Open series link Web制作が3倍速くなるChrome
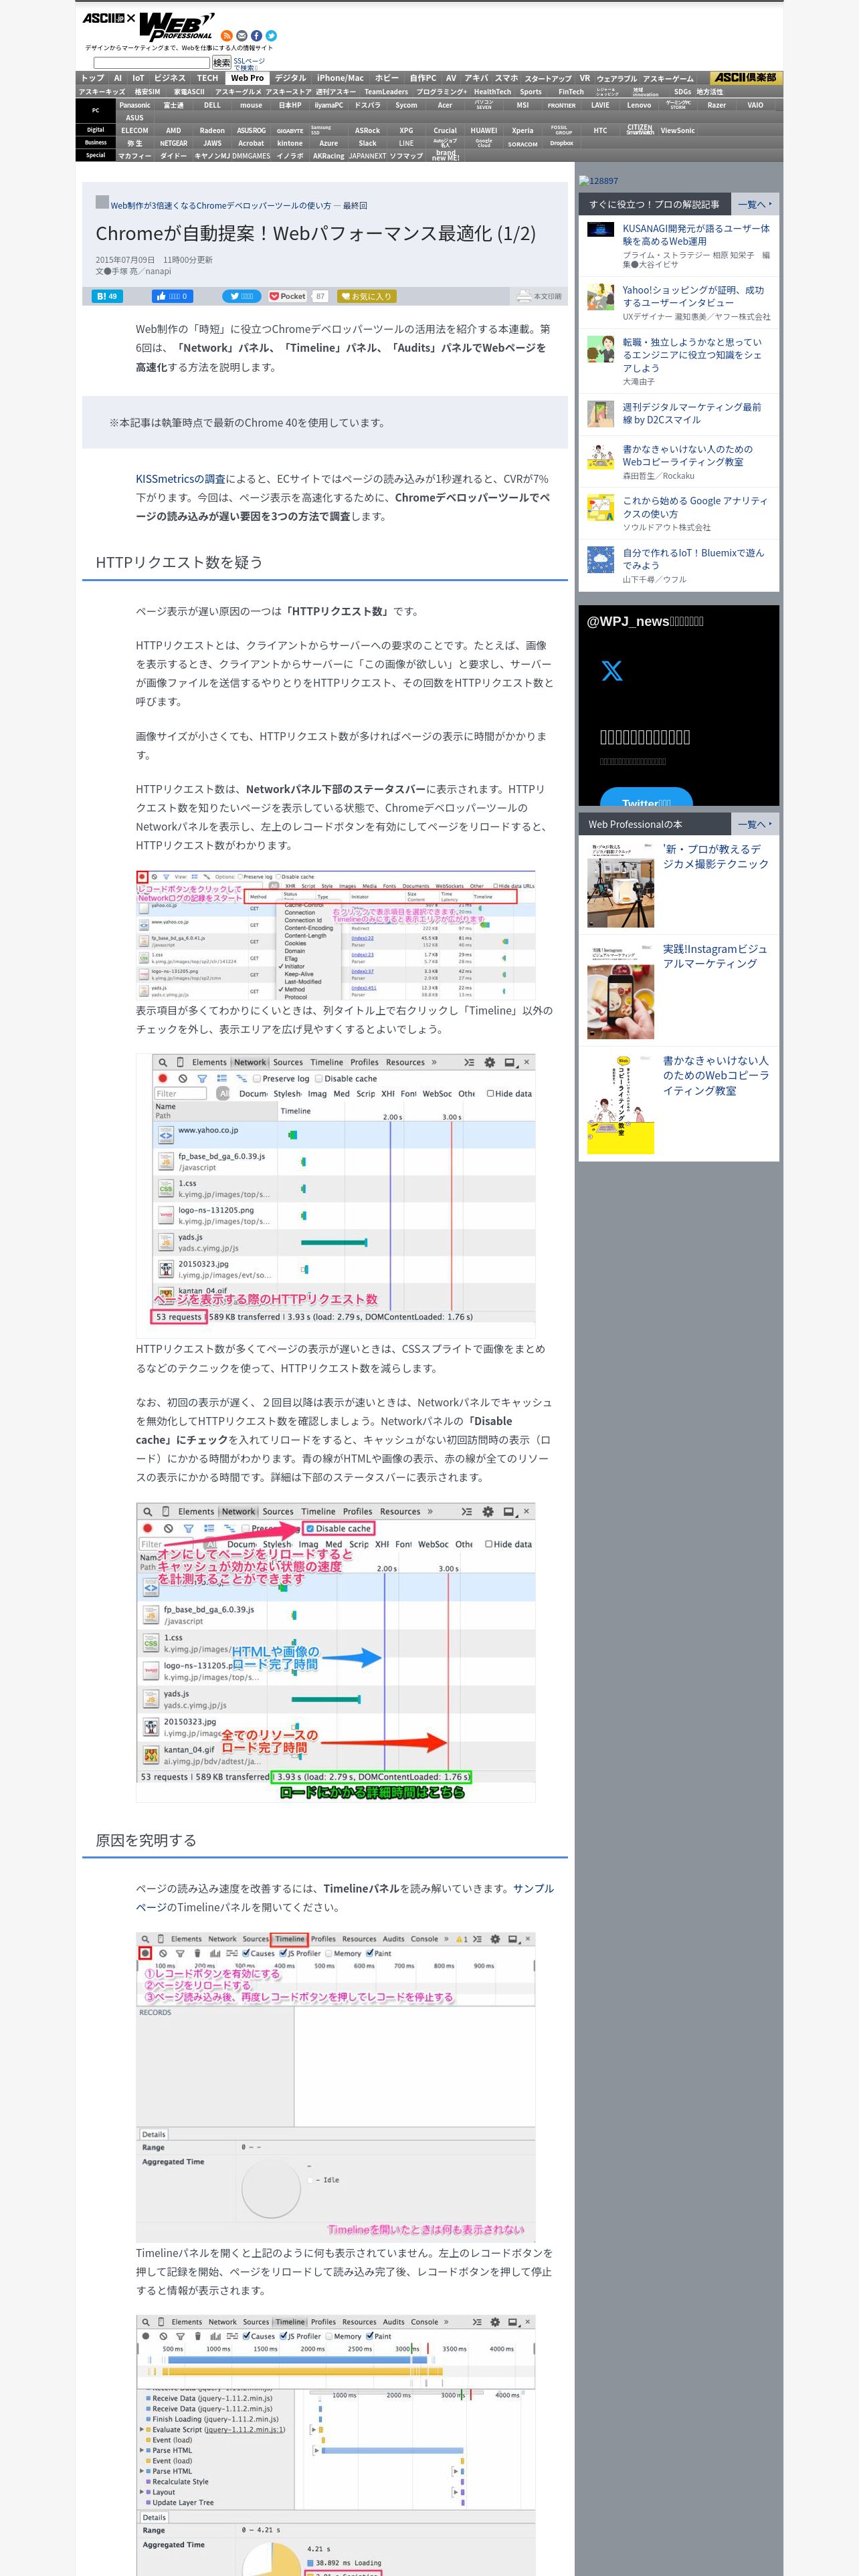Screen dimensions: 859x2576 pyautogui.click(x=220, y=206)
